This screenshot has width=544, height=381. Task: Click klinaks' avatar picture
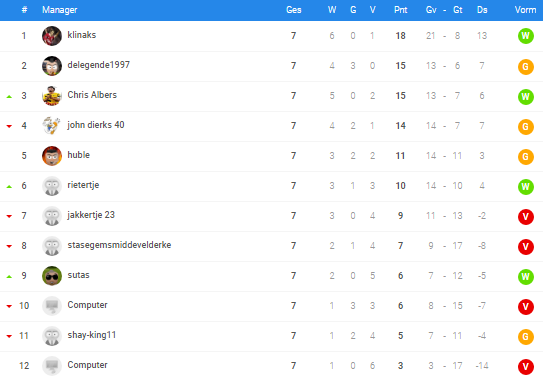tap(52, 36)
